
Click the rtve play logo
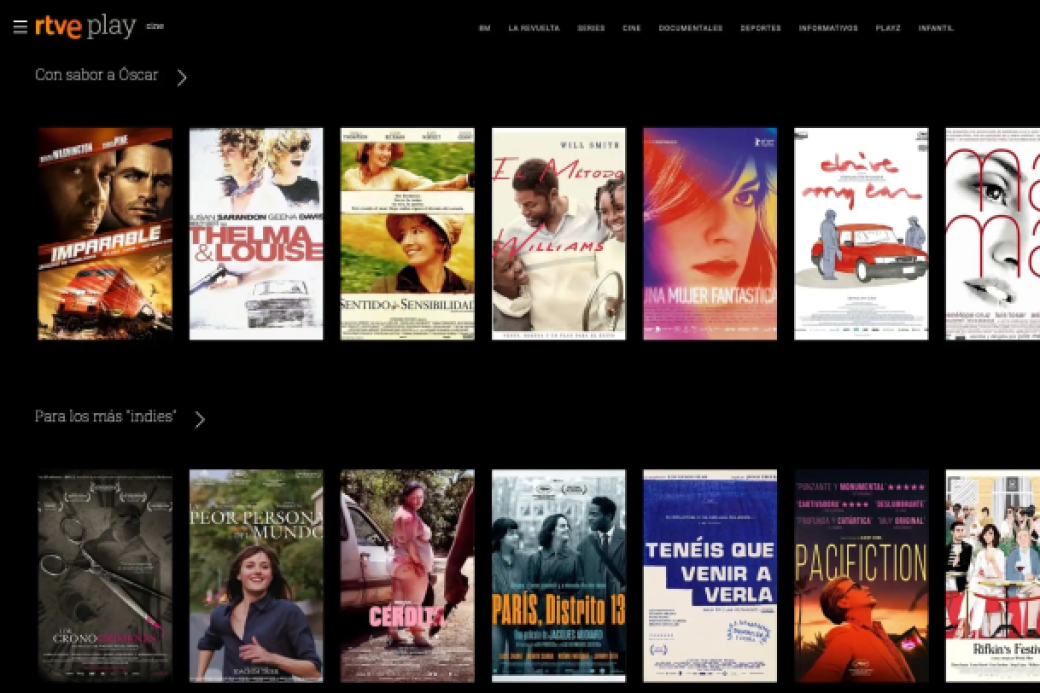point(86,27)
